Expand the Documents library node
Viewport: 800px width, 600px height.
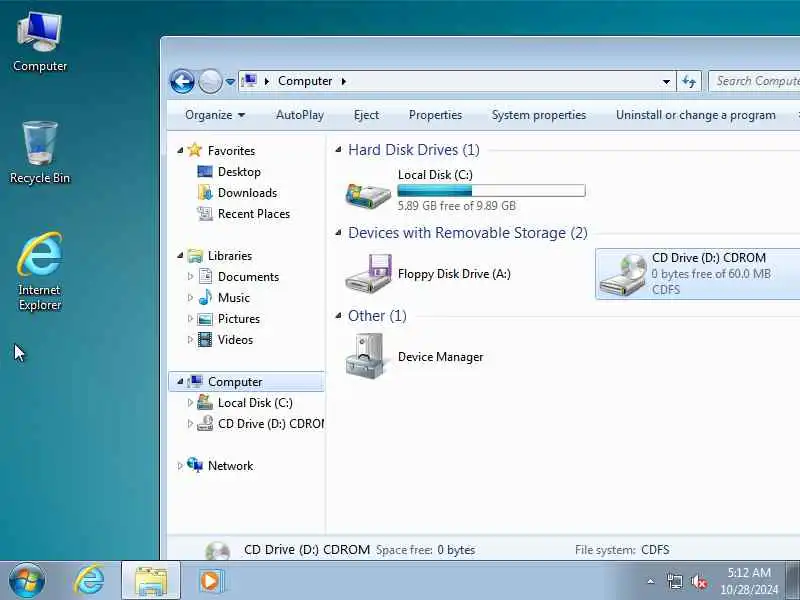(190, 277)
